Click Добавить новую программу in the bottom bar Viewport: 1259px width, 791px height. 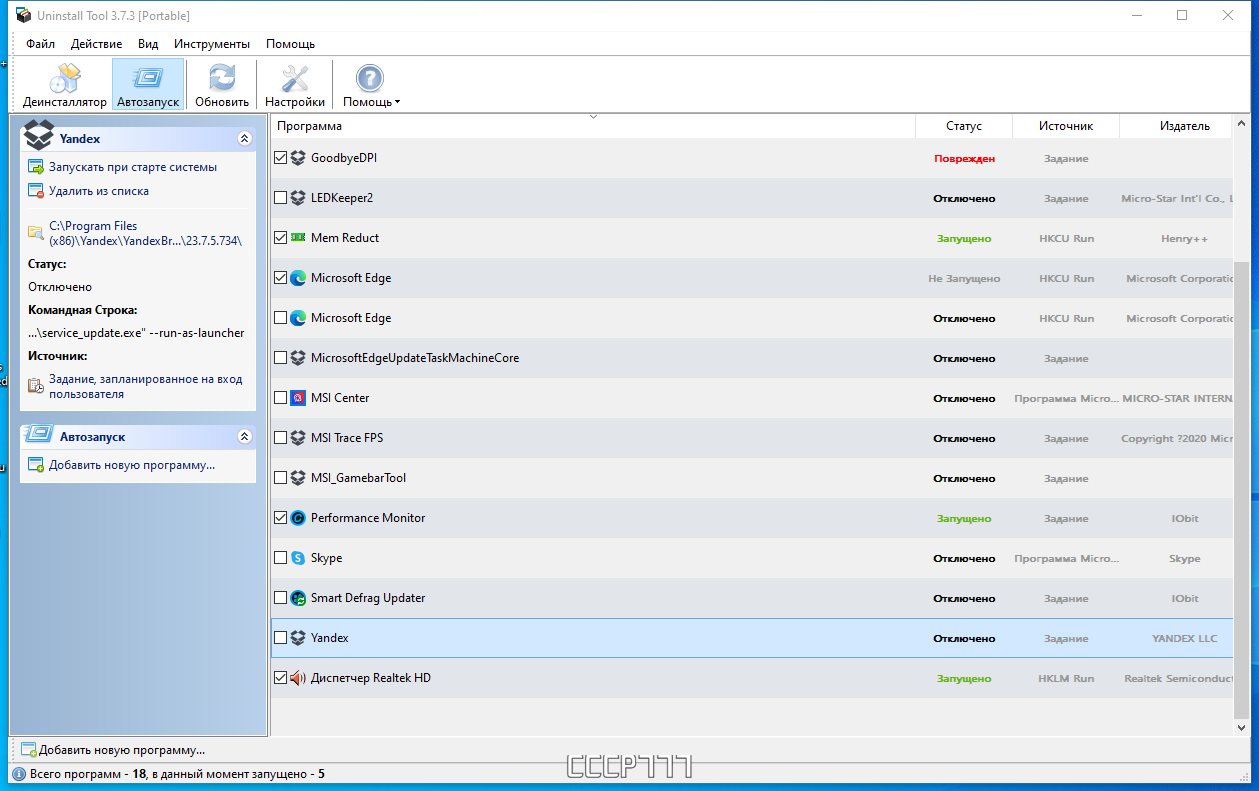tap(122, 750)
